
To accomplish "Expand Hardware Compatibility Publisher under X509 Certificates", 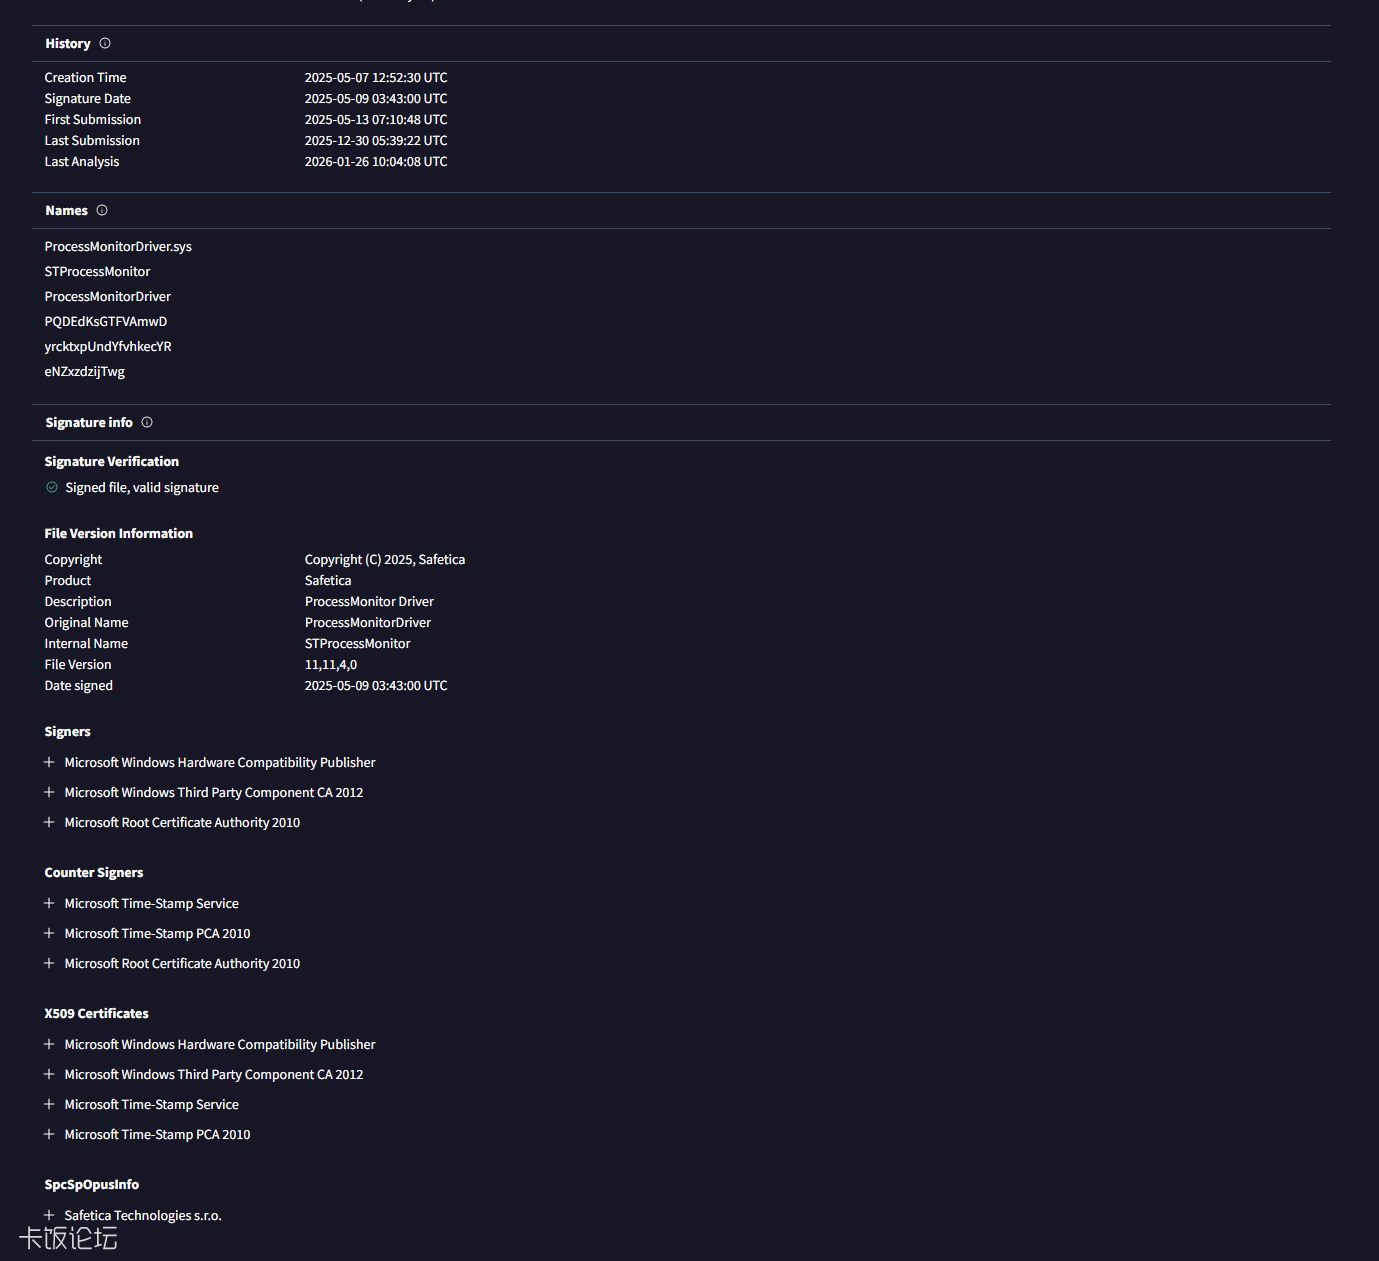I will click(49, 1045).
